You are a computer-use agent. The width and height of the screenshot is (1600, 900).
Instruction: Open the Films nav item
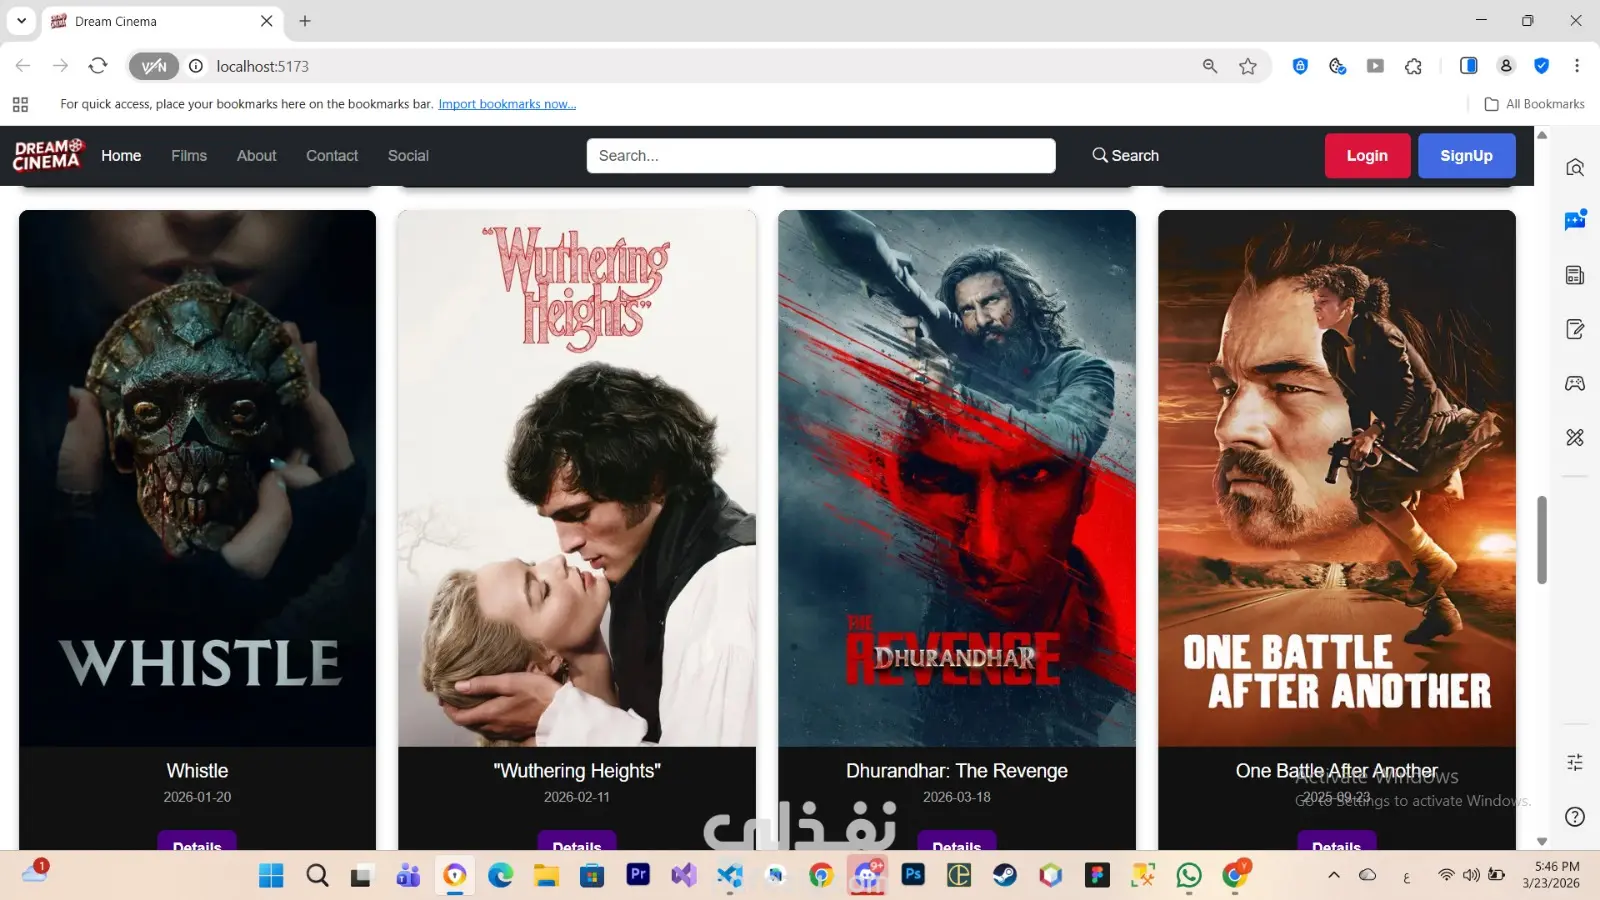tap(189, 155)
